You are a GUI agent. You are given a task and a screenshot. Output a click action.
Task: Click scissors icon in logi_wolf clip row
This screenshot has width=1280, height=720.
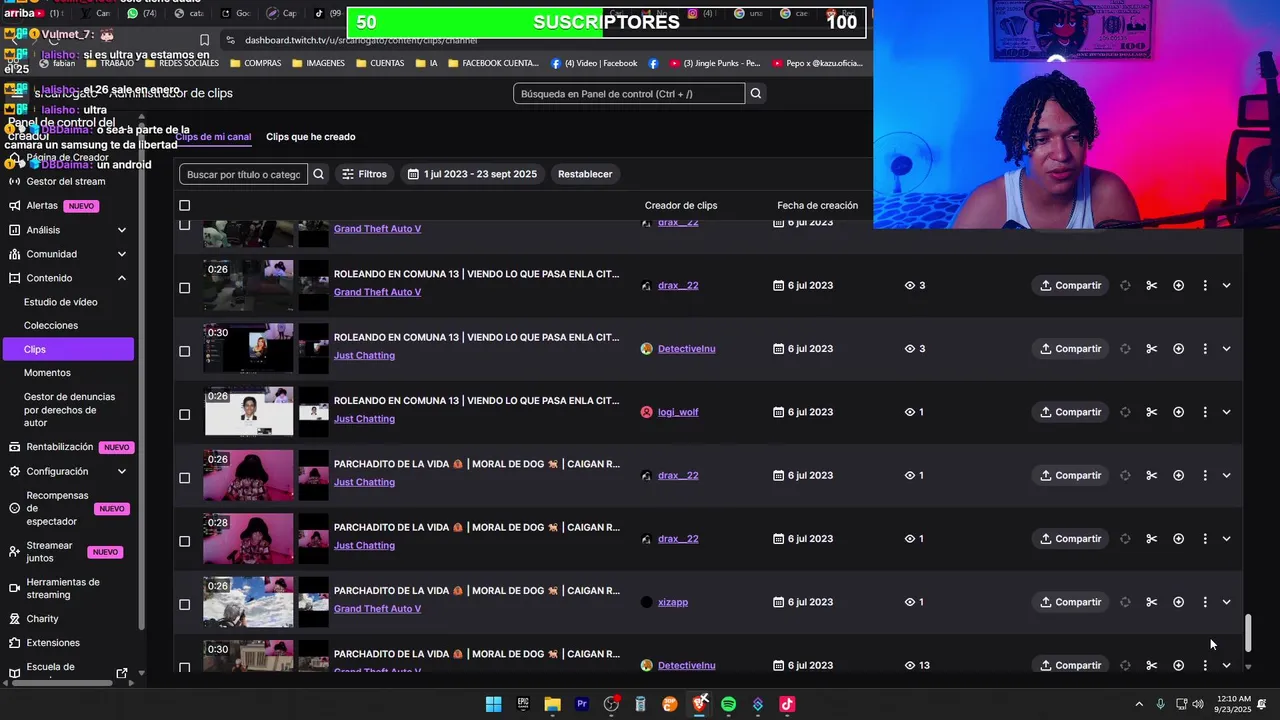[x=1151, y=412]
